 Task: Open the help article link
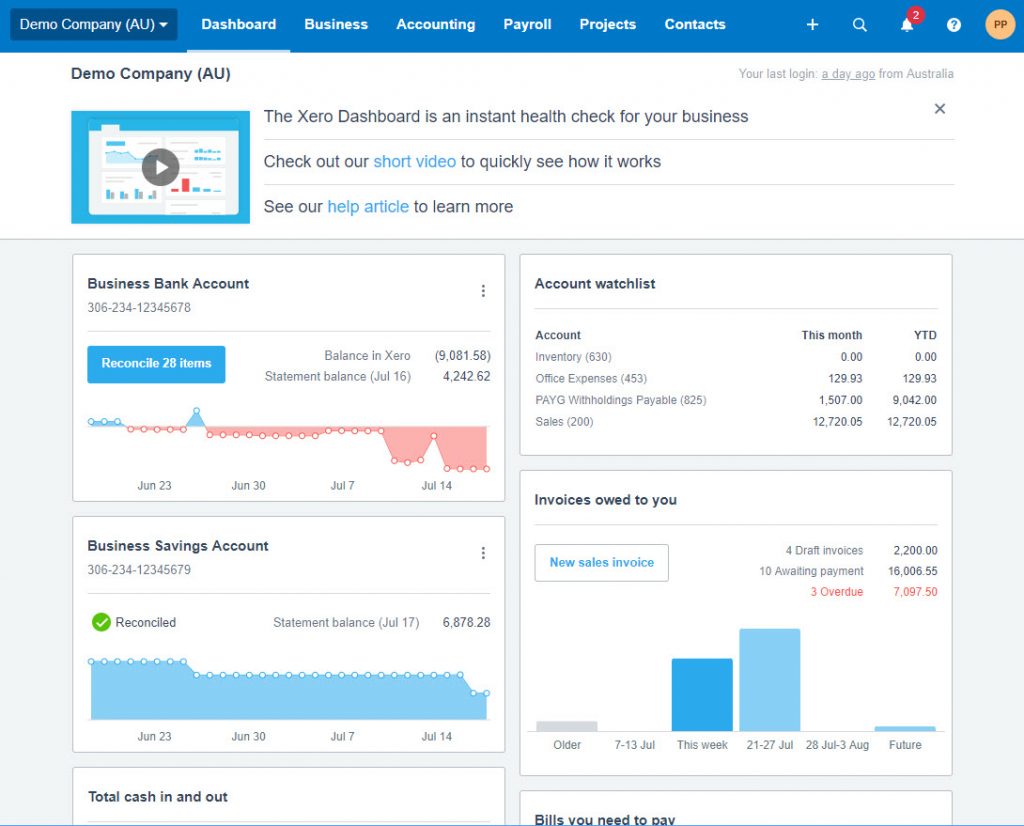(368, 206)
